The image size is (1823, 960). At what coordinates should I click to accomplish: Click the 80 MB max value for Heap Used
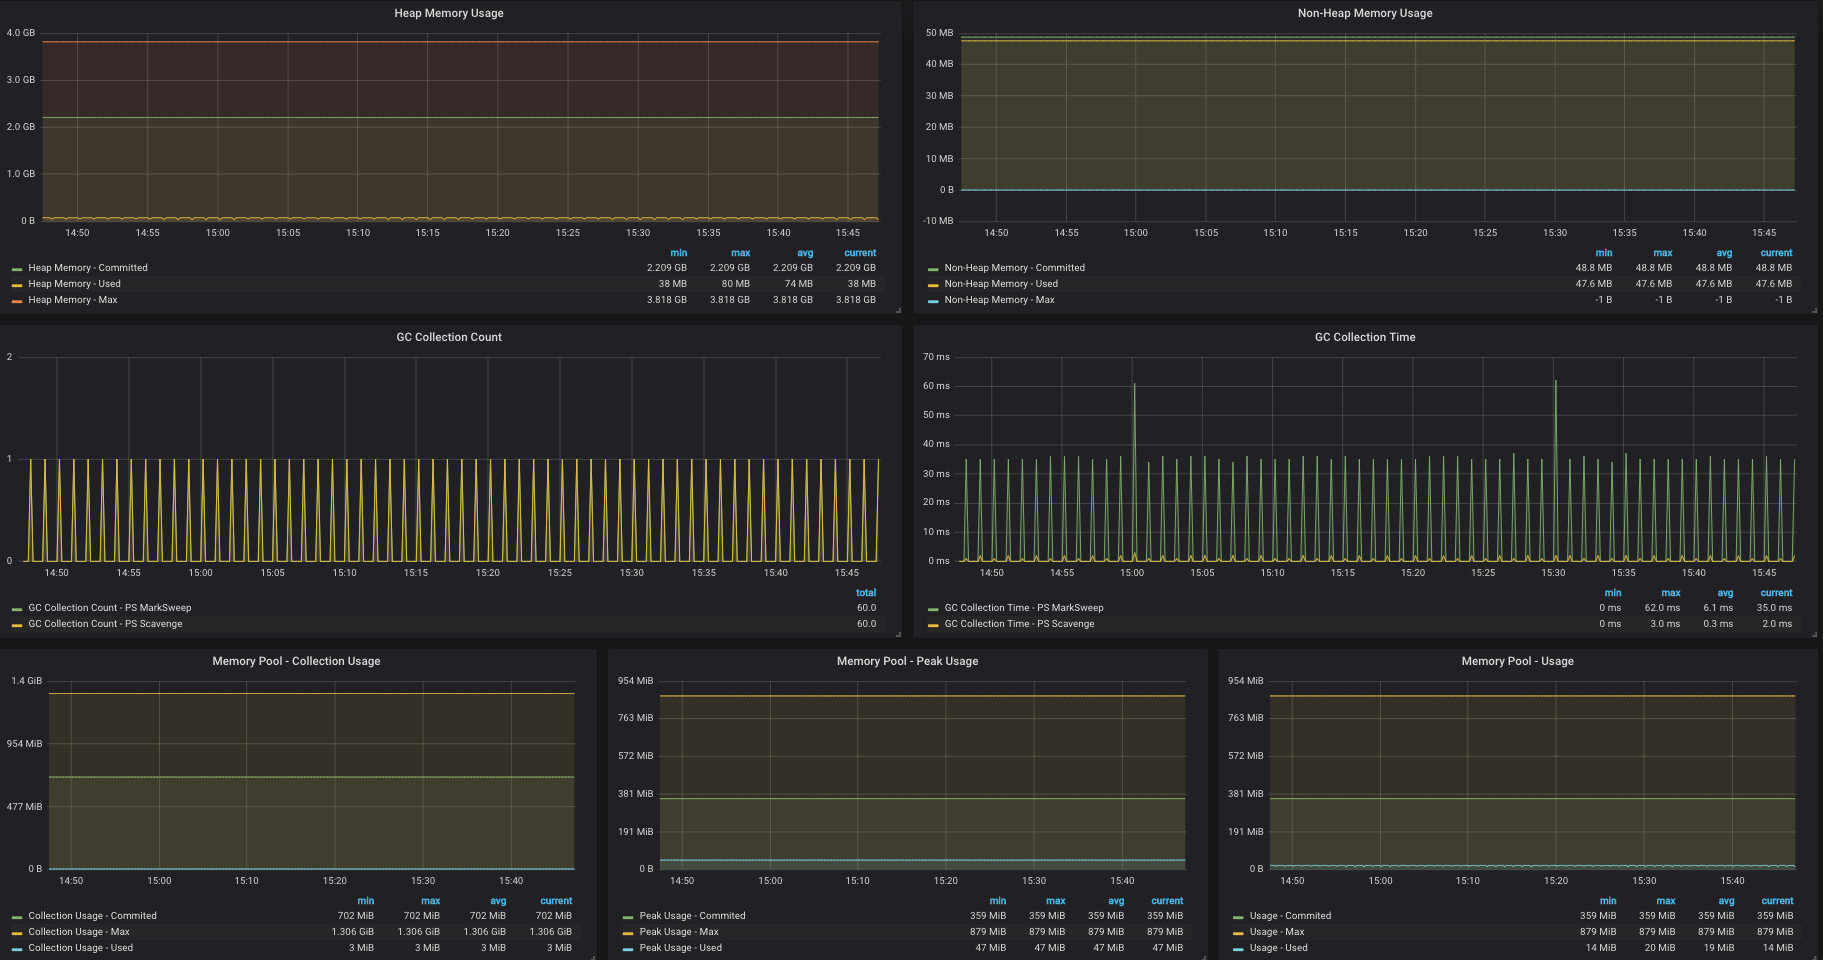[x=735, y=284]
